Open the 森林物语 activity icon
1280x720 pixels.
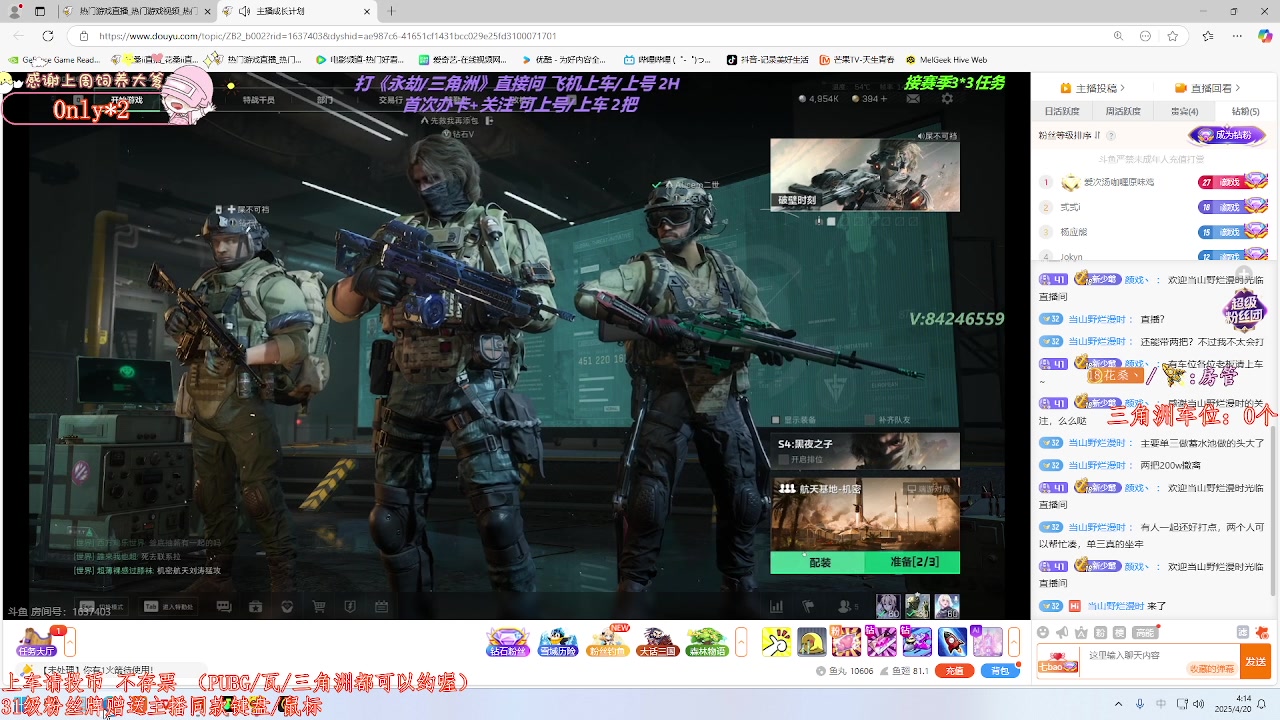pyautogui.click(x=707, y=642)
